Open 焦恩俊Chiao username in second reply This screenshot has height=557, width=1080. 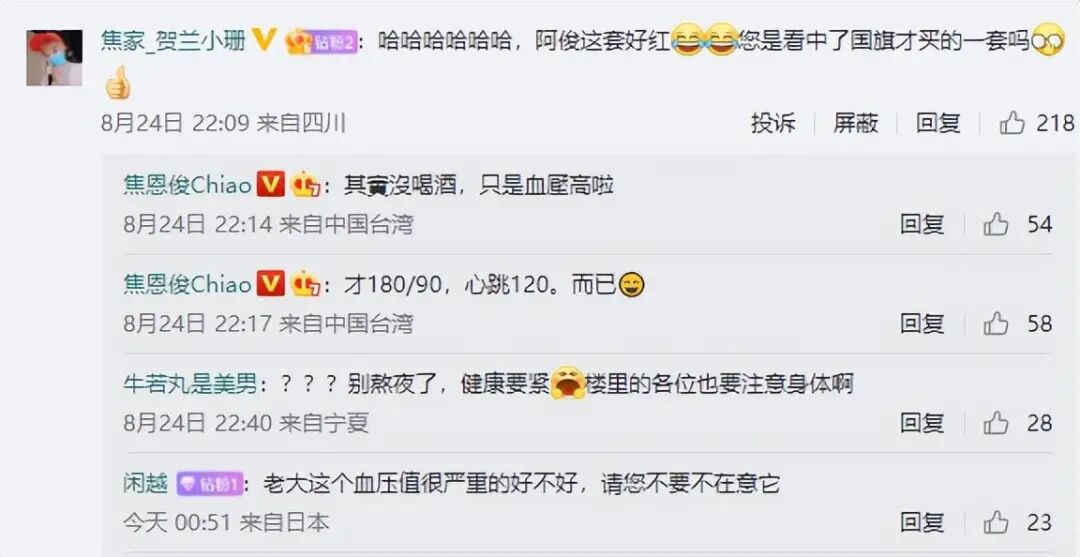point(187,284)
